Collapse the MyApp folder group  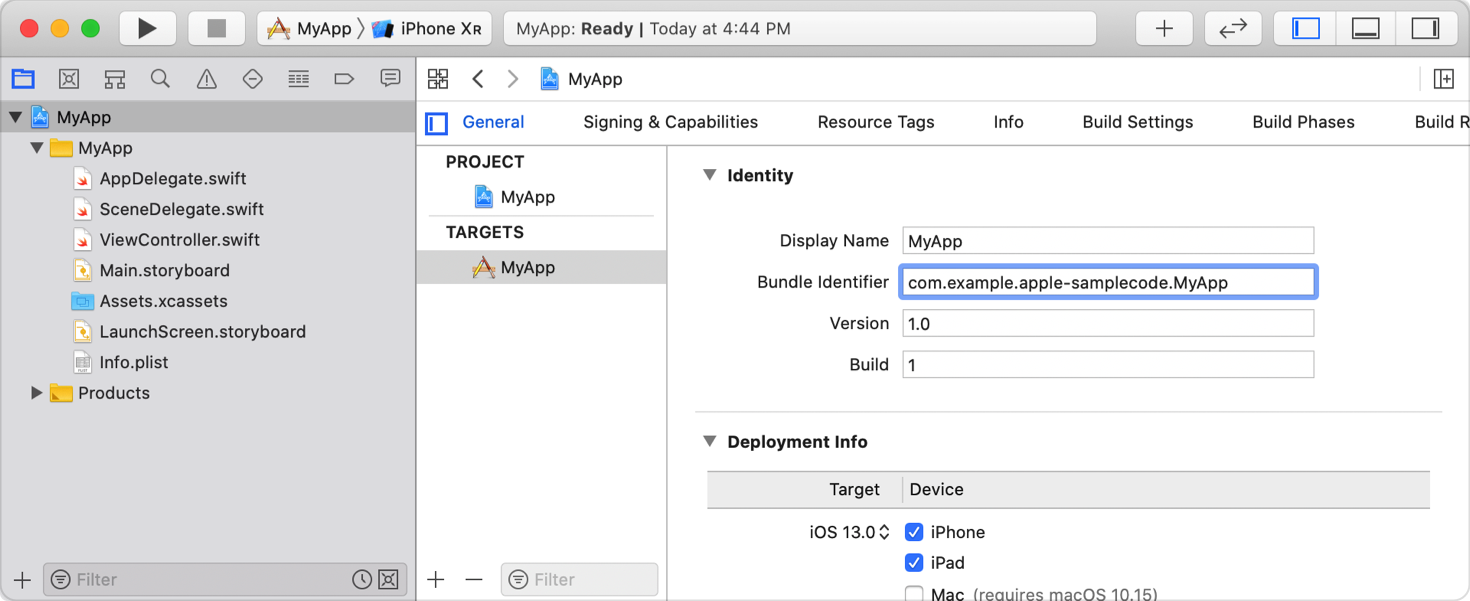click(x=37, y=148)
